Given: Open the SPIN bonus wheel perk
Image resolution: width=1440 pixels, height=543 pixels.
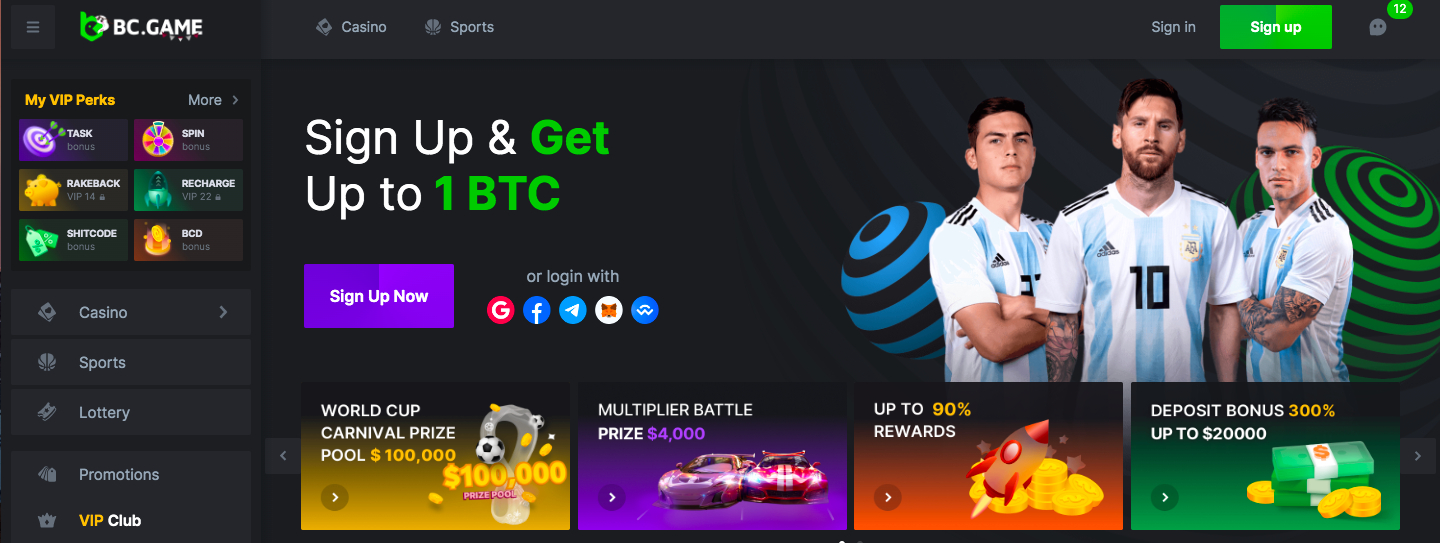Looking at the screenshot, I should [188, 140].
